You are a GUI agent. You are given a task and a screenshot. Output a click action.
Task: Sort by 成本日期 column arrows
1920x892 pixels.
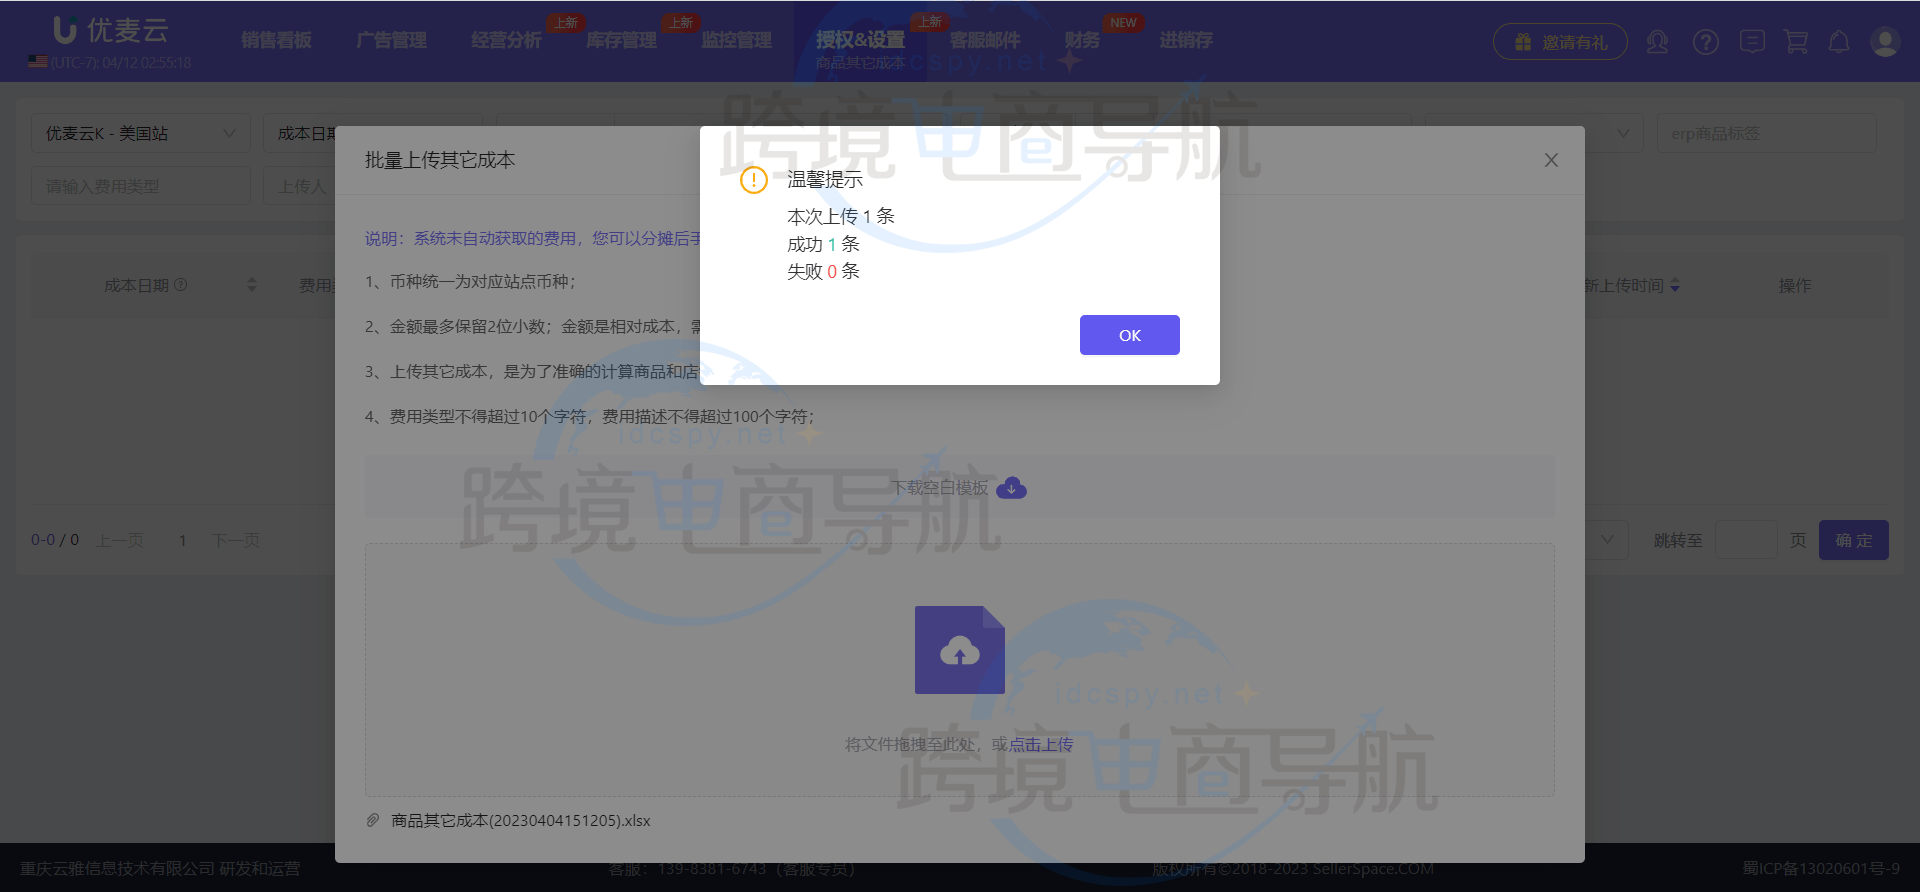pos(252,285)
